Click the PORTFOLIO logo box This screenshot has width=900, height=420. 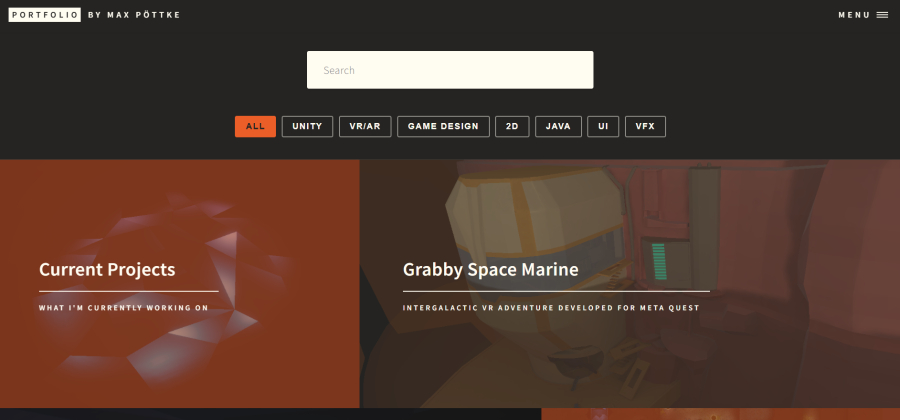coord(44,15)
